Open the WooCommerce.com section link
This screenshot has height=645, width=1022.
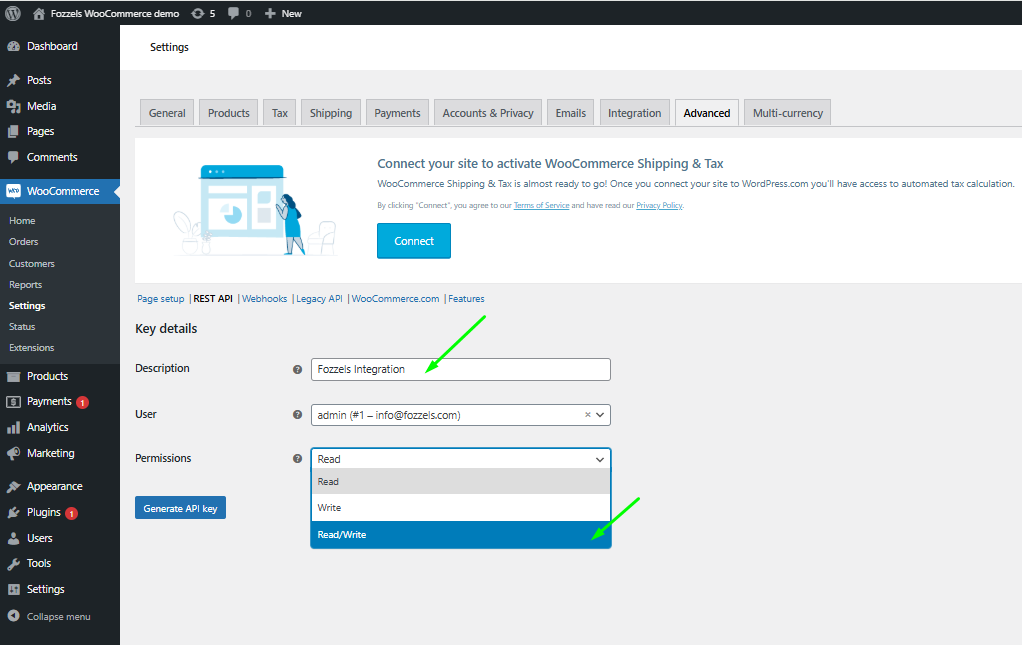click(396, 298)
